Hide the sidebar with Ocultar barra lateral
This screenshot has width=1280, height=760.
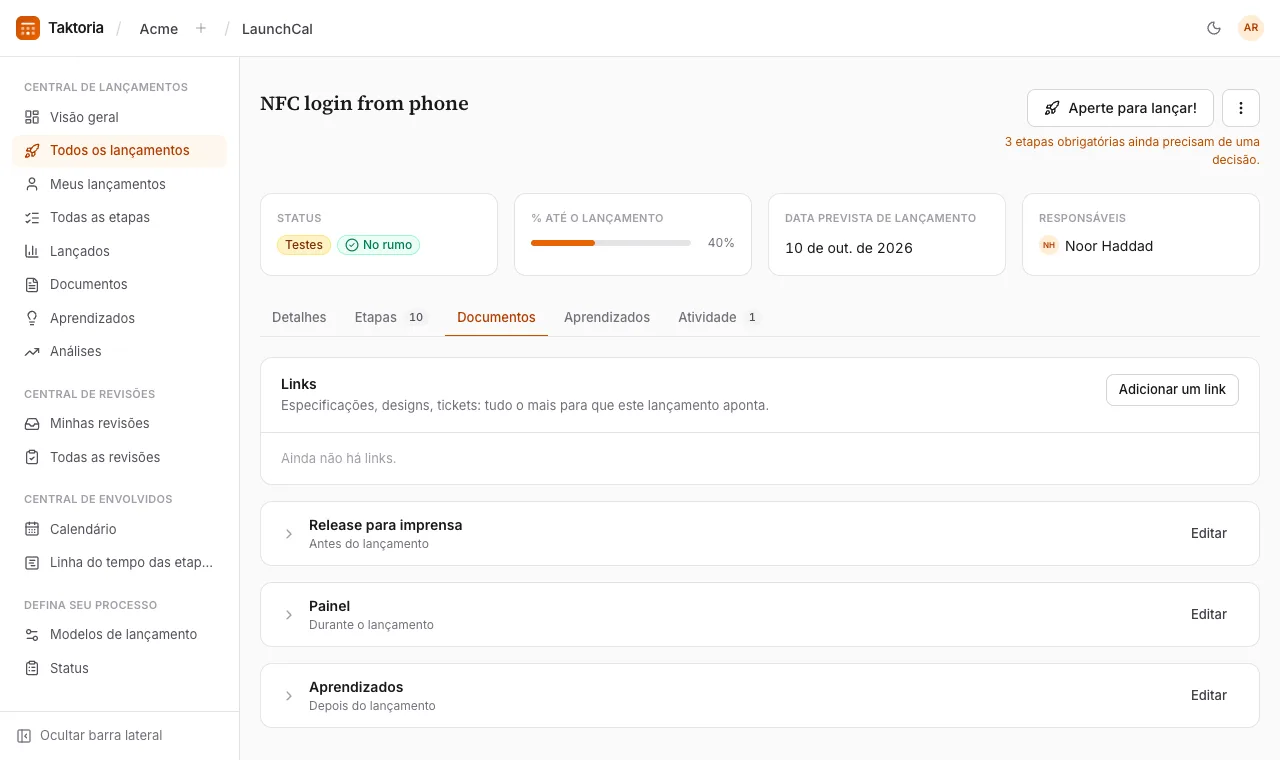coord(90,735)
